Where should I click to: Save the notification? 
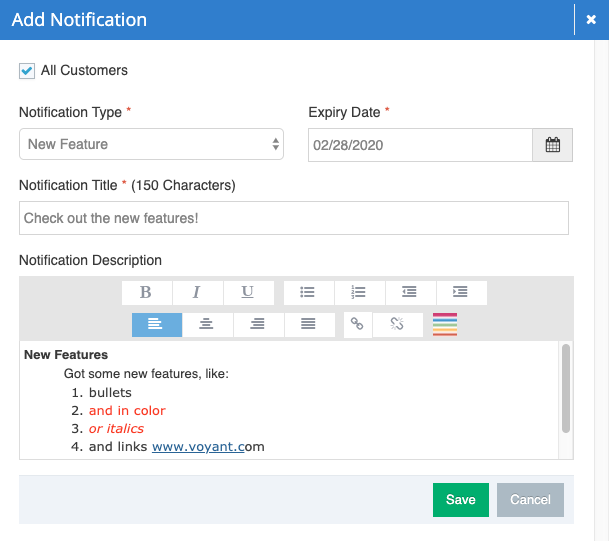tap(460, 500)
